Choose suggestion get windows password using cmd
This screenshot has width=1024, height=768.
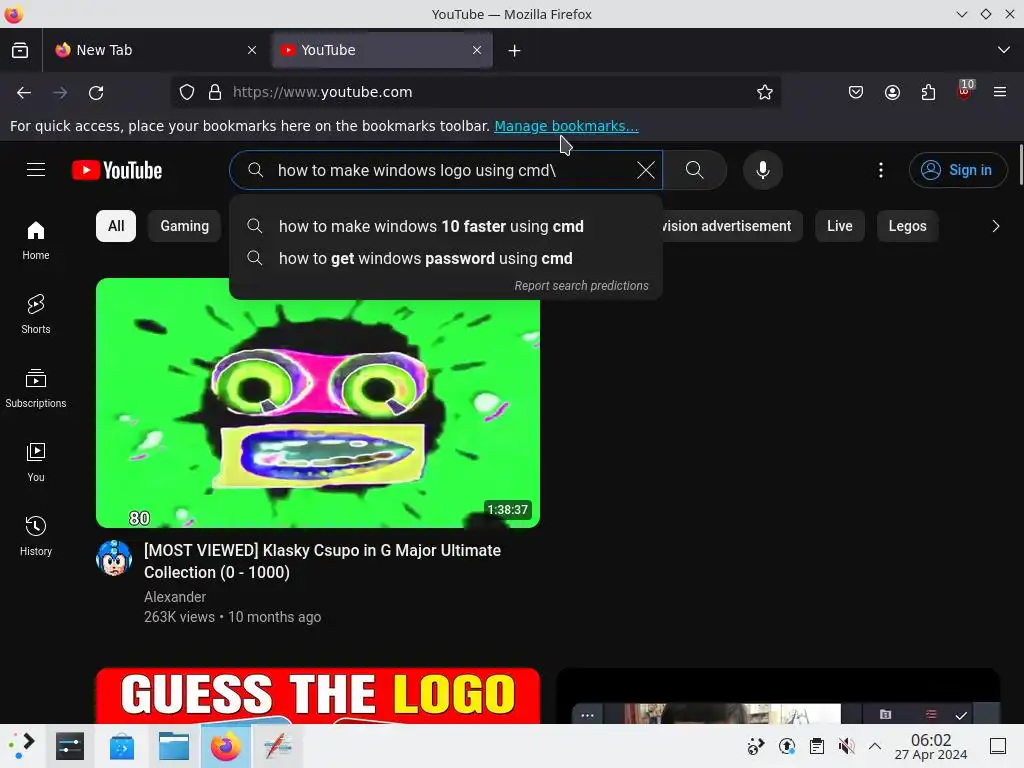point(445,258)
